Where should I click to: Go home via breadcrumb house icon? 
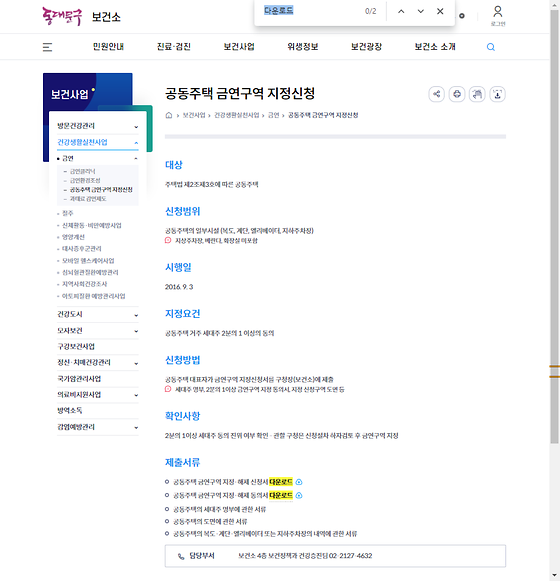169,115
